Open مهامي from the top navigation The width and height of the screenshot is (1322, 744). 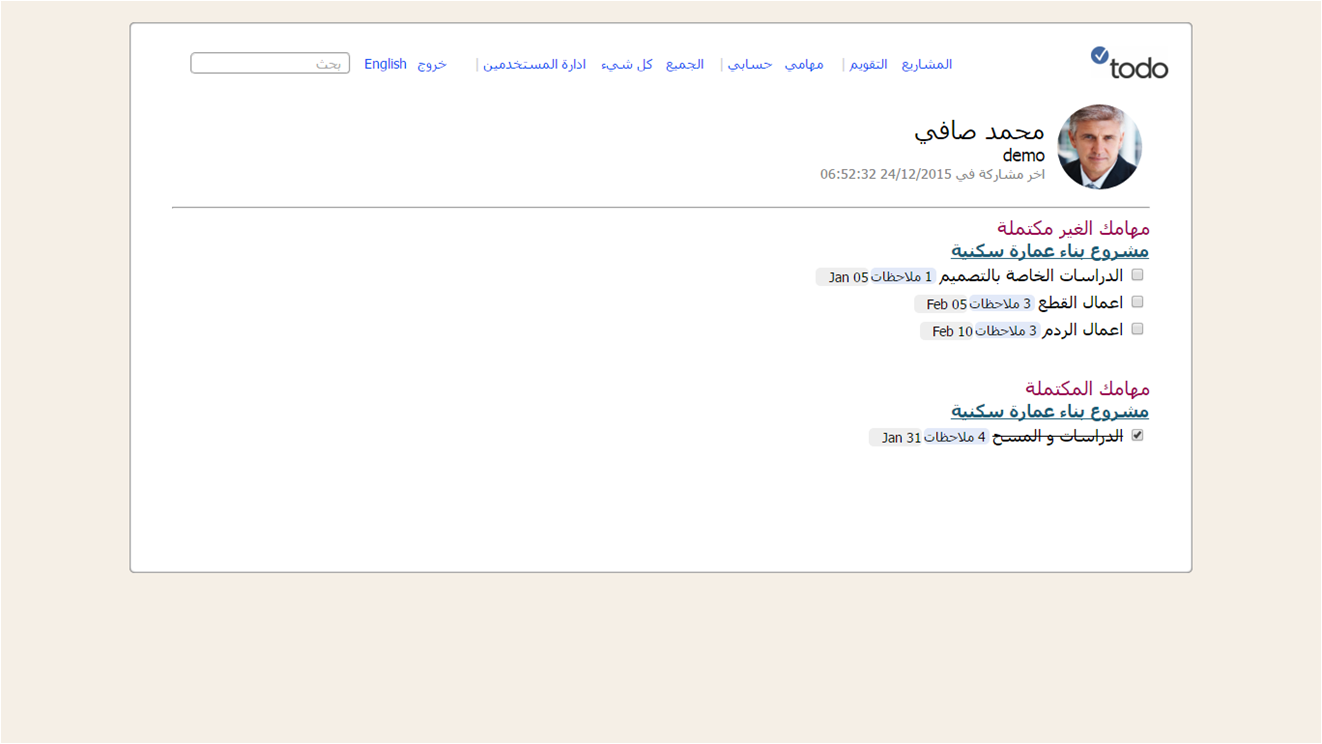click(x=804, y=64)
